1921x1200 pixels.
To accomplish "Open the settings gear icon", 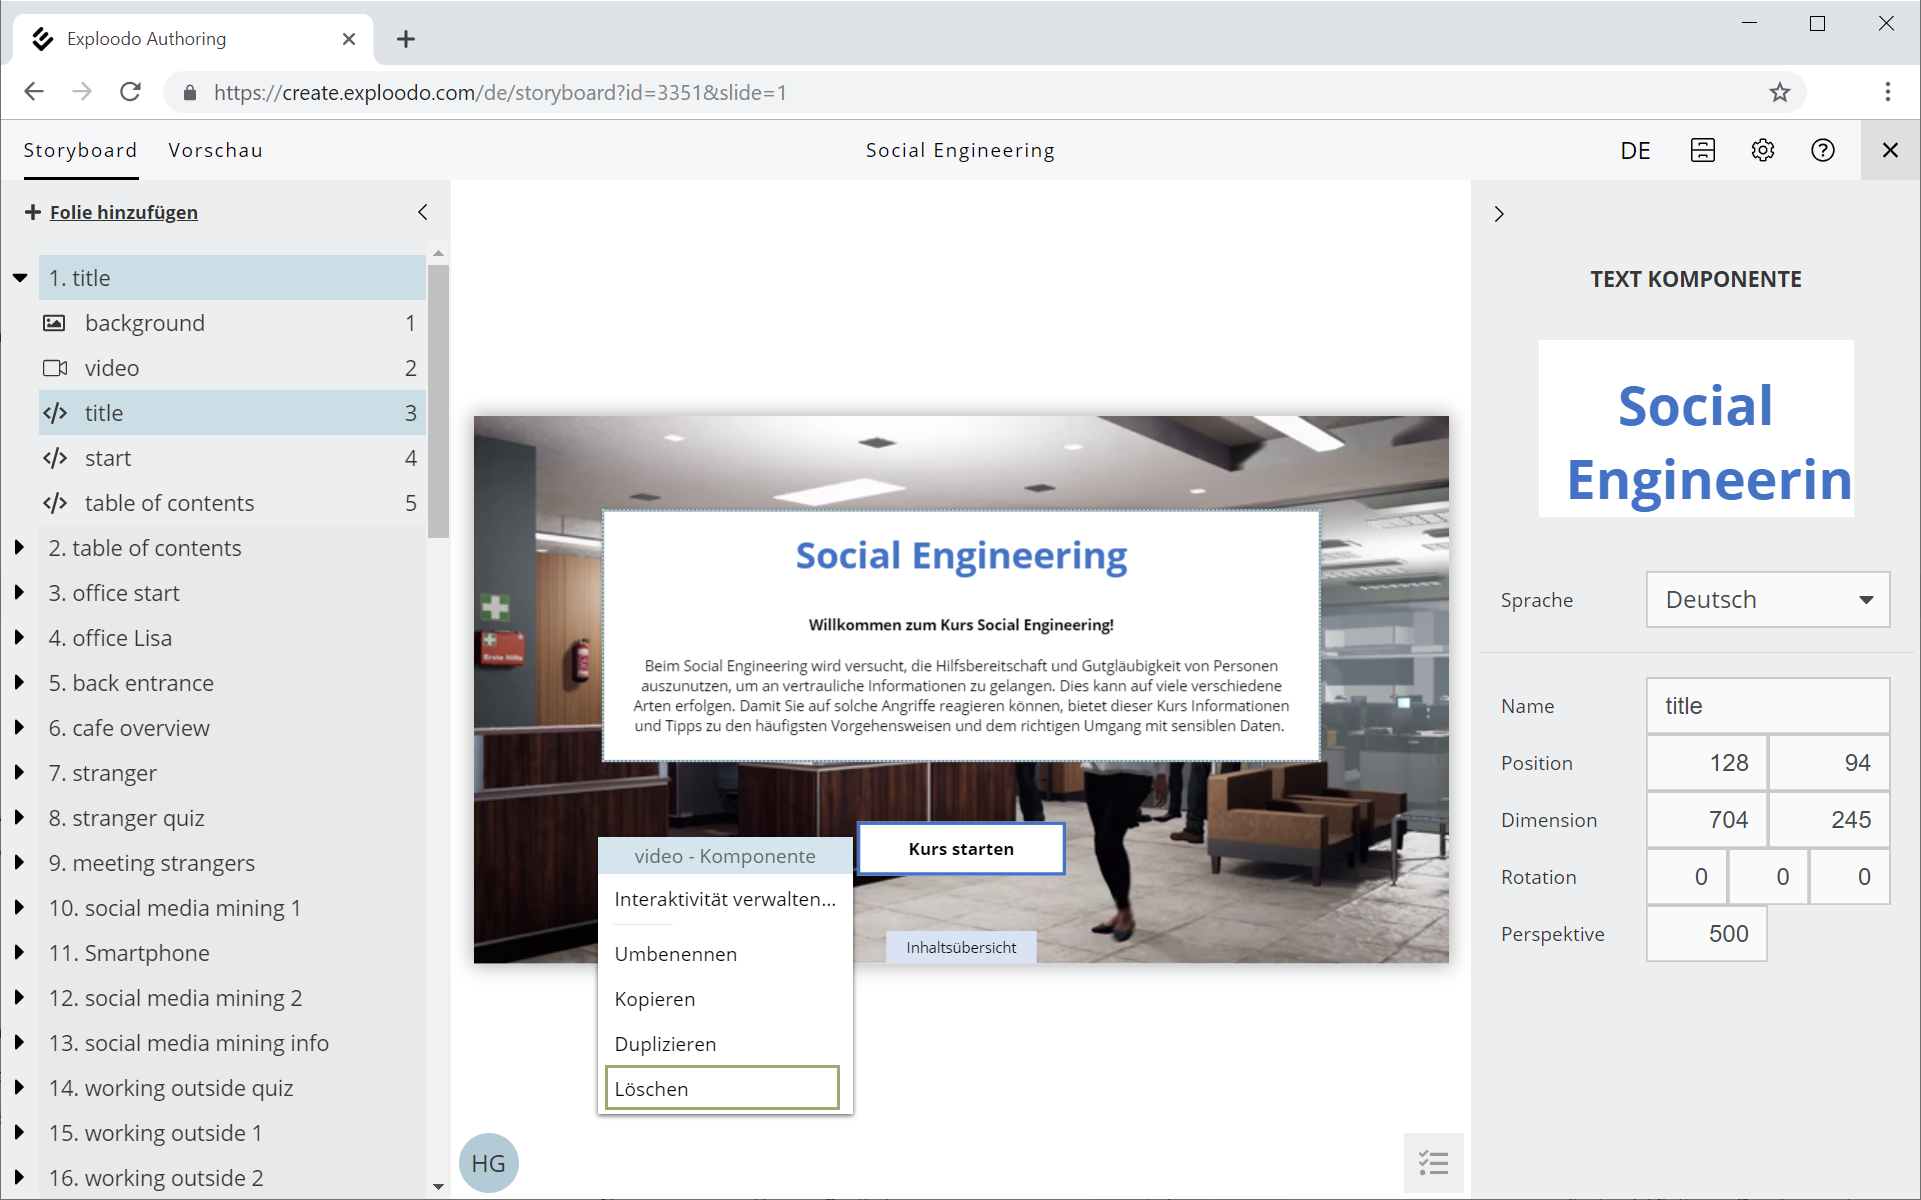I will tap(1762, 150).
